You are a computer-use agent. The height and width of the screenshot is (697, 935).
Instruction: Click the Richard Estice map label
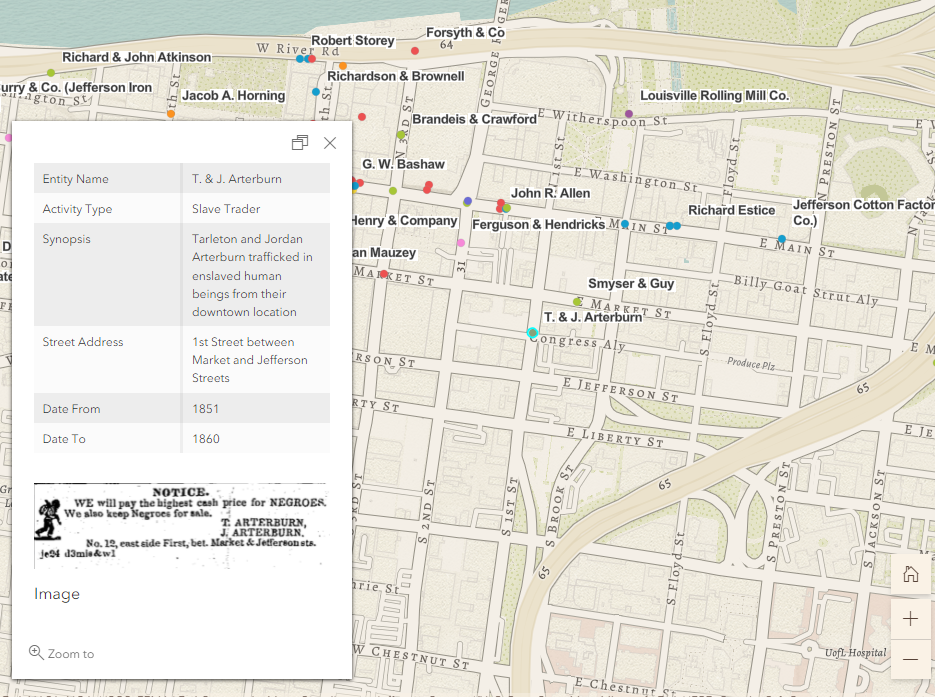click(x=731, y=210)
